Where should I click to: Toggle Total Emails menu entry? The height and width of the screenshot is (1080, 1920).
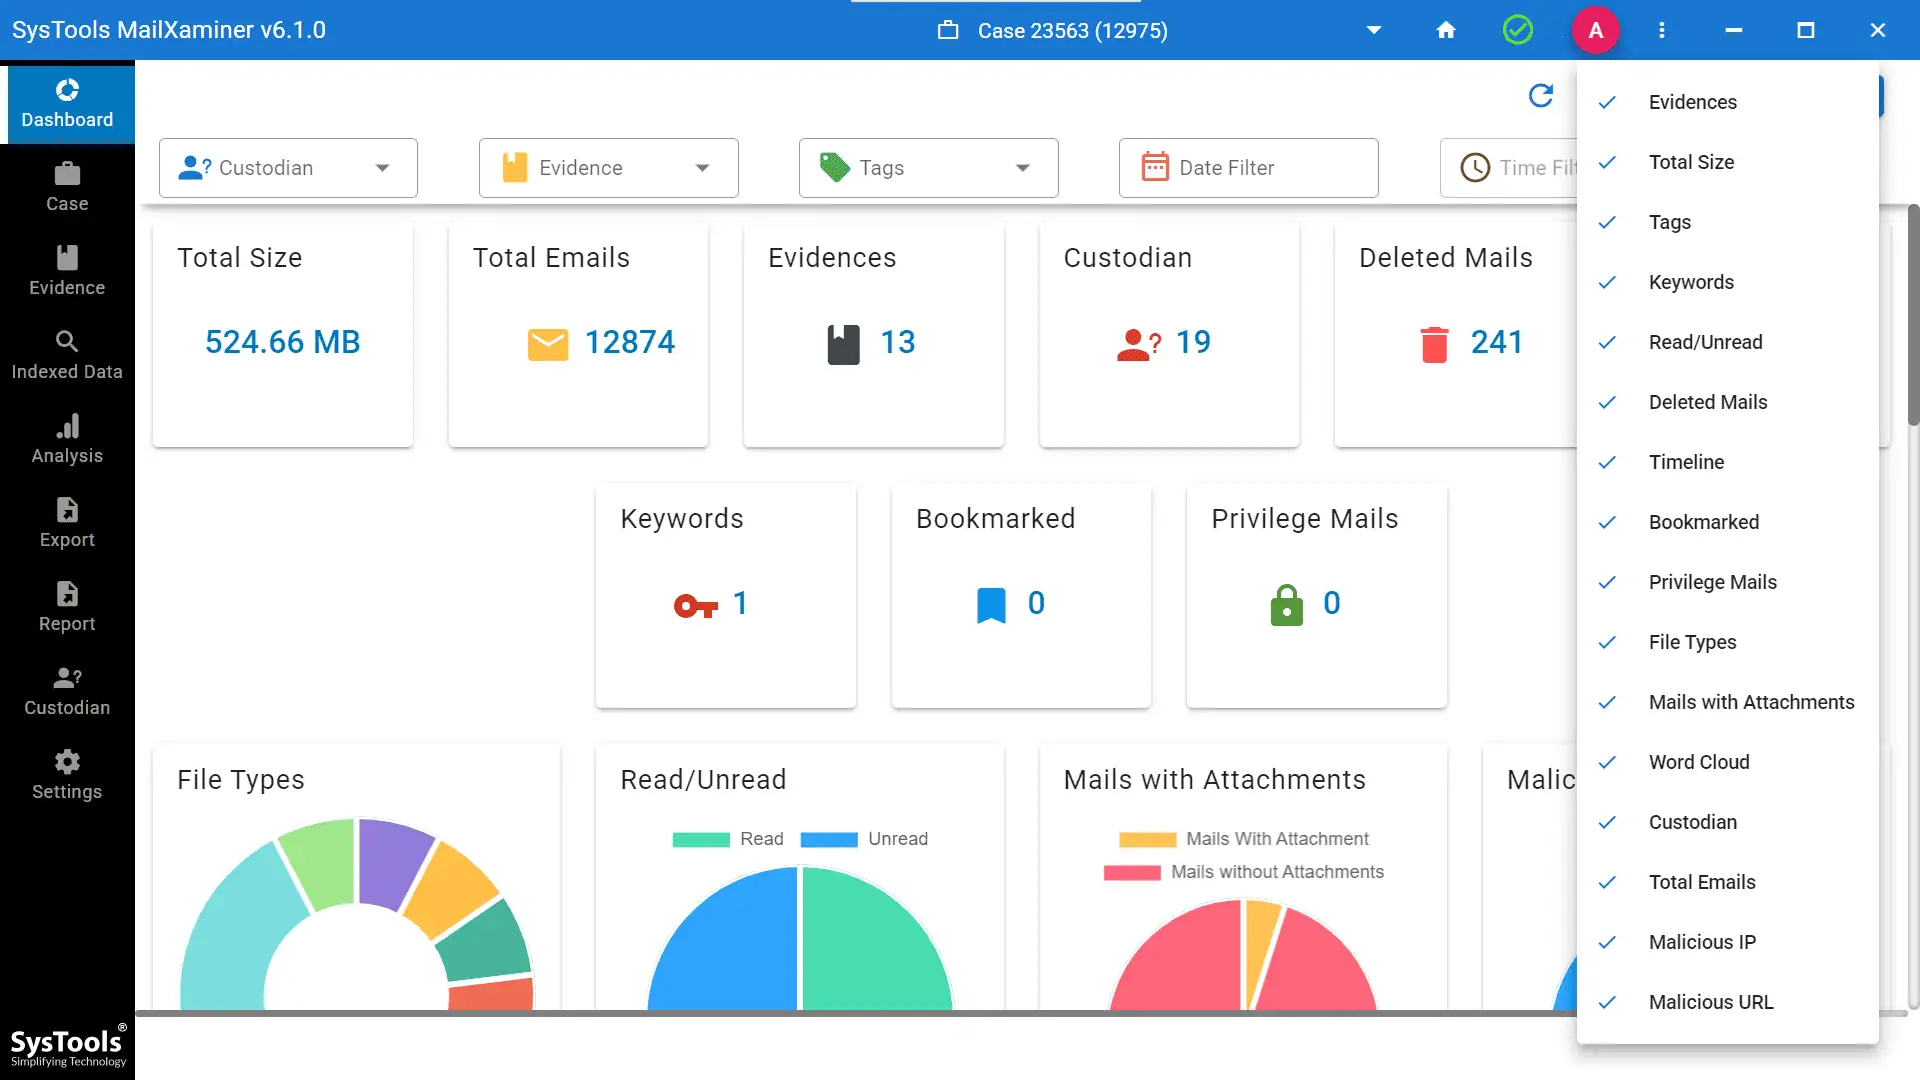click(1728, 882)
